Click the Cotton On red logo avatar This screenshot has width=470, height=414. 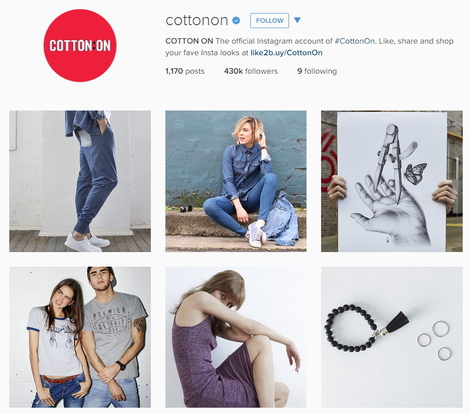tap(80, 45)
